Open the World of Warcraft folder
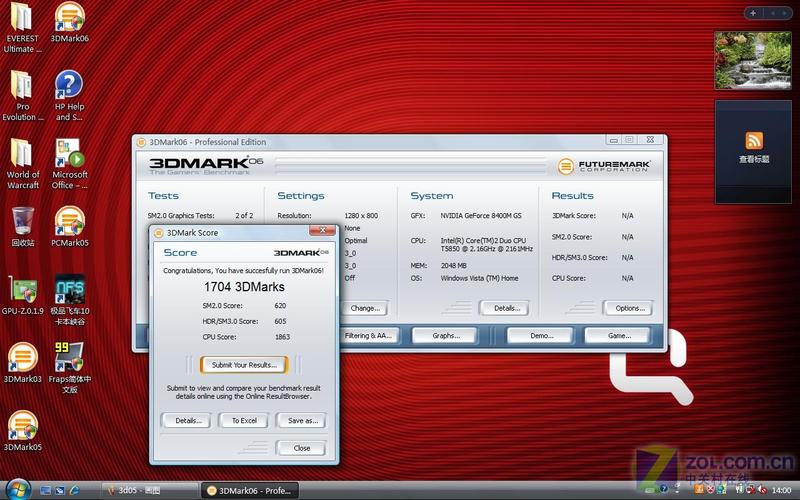 pyautogui.click(x=22, y=163)
